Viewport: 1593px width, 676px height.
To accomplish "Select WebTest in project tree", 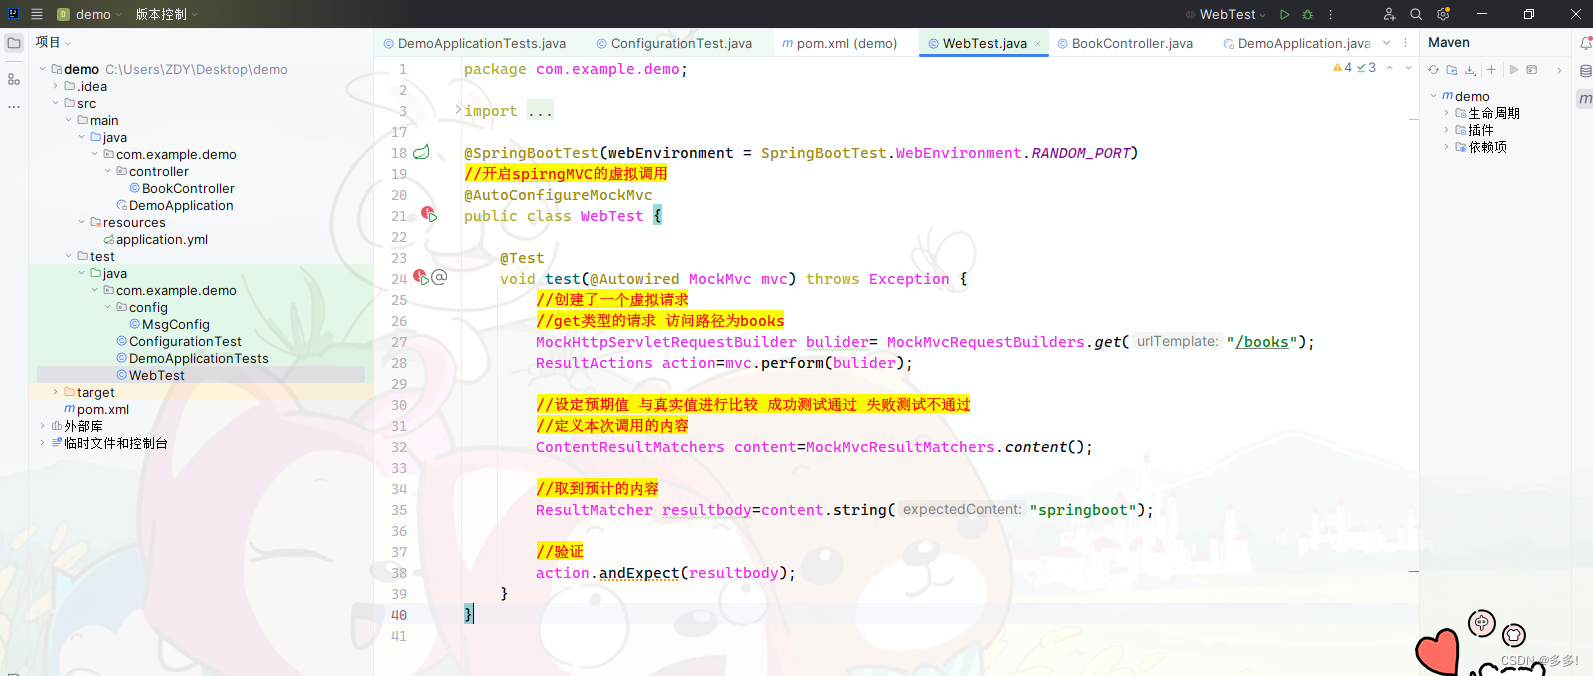I will point(157,375).
